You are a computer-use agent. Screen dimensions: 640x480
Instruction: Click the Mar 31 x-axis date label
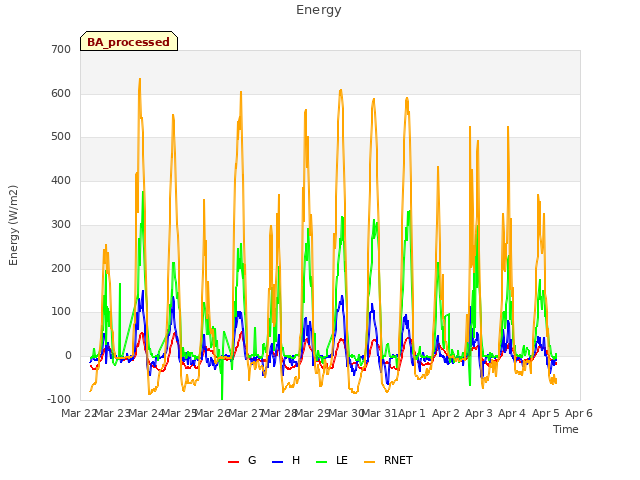pos(379,413)
